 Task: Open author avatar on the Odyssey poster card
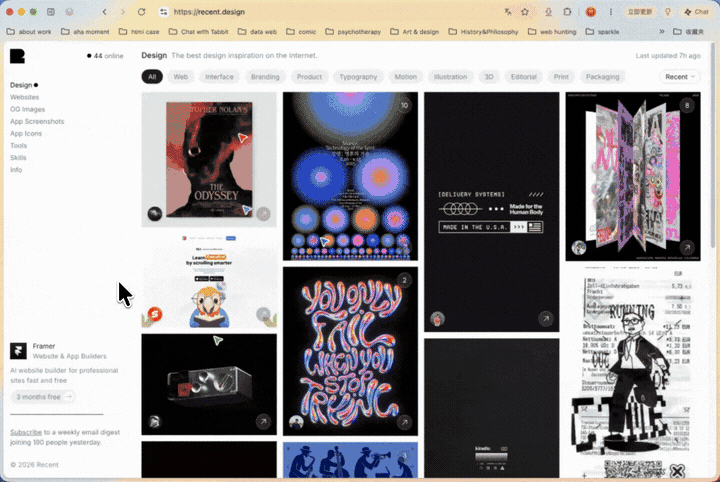pos(155,213)
